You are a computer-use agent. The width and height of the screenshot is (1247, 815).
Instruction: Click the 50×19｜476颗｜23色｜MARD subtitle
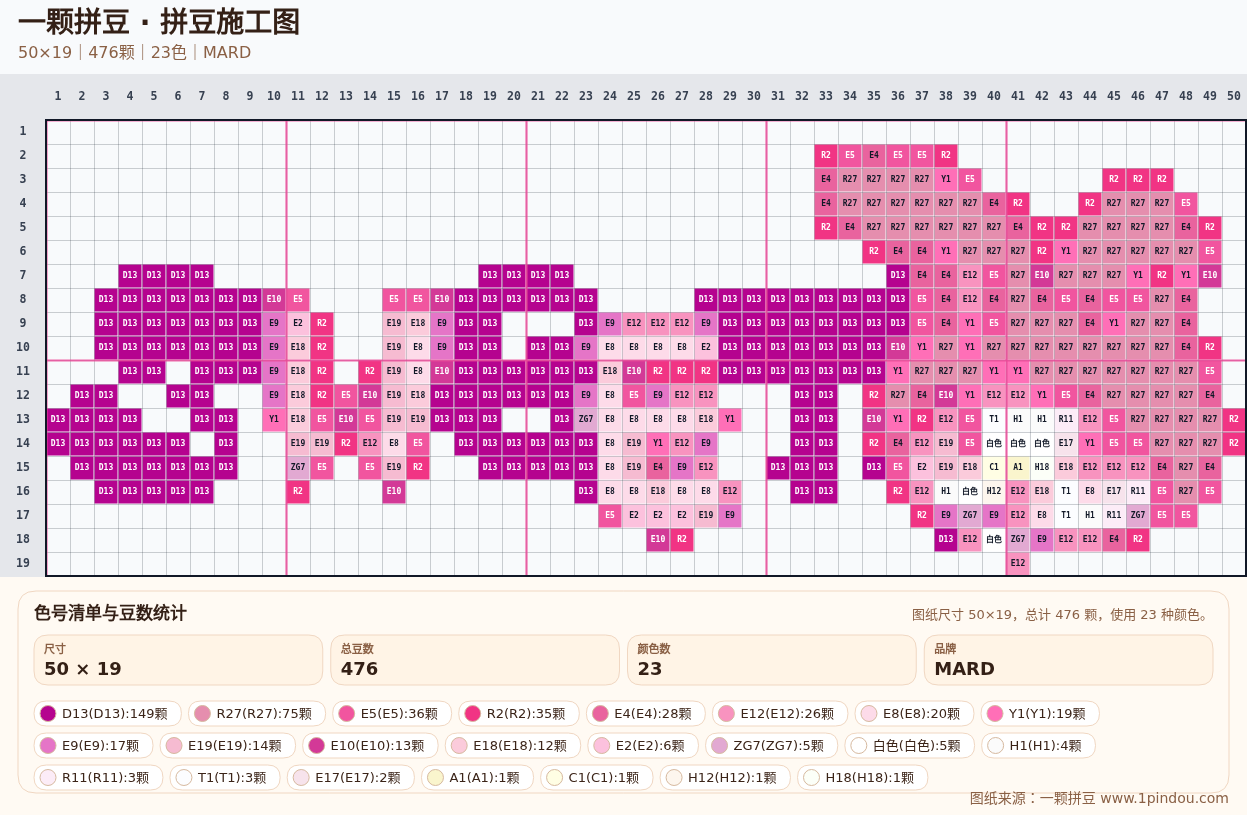(135, 52)
